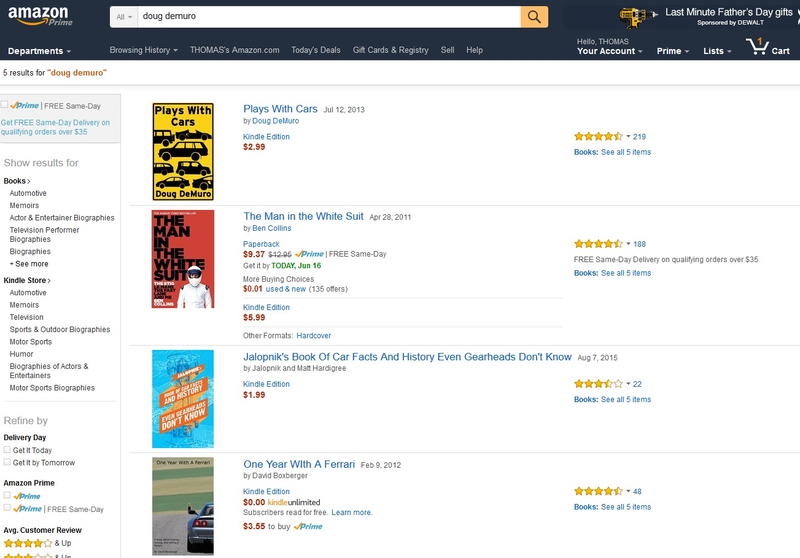
Task: Open Kindle Edition of Plays With Cars
Action: pos(266,137)
